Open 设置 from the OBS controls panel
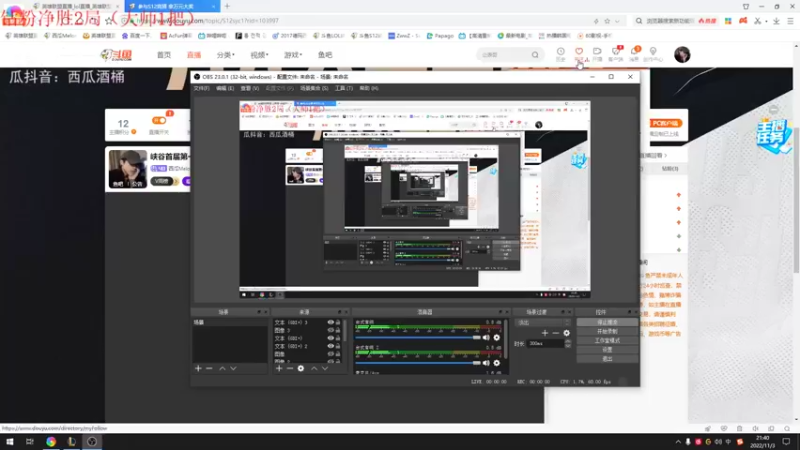800x450 pixels. tap(607, 350)
